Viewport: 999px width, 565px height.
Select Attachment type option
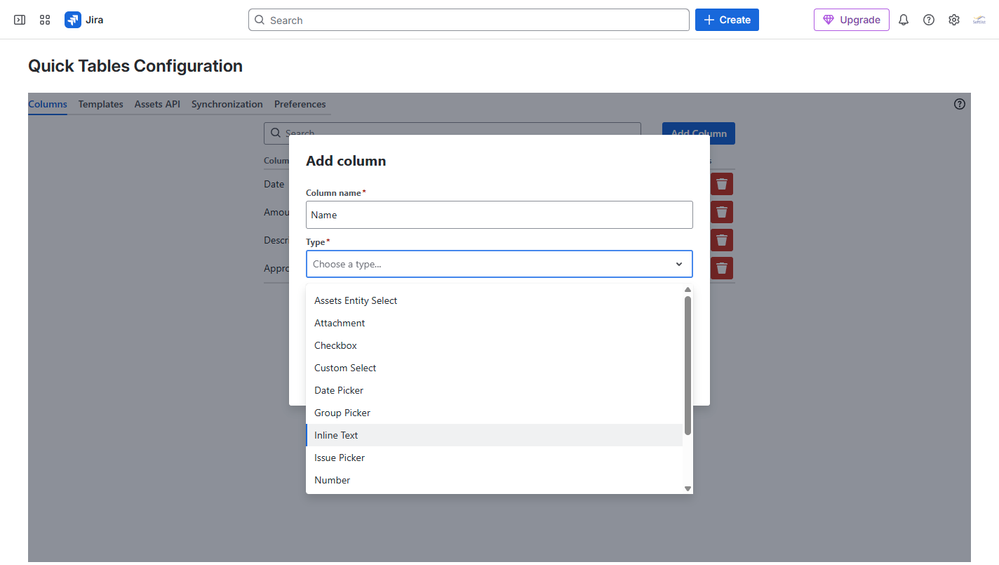pos(494,323)
